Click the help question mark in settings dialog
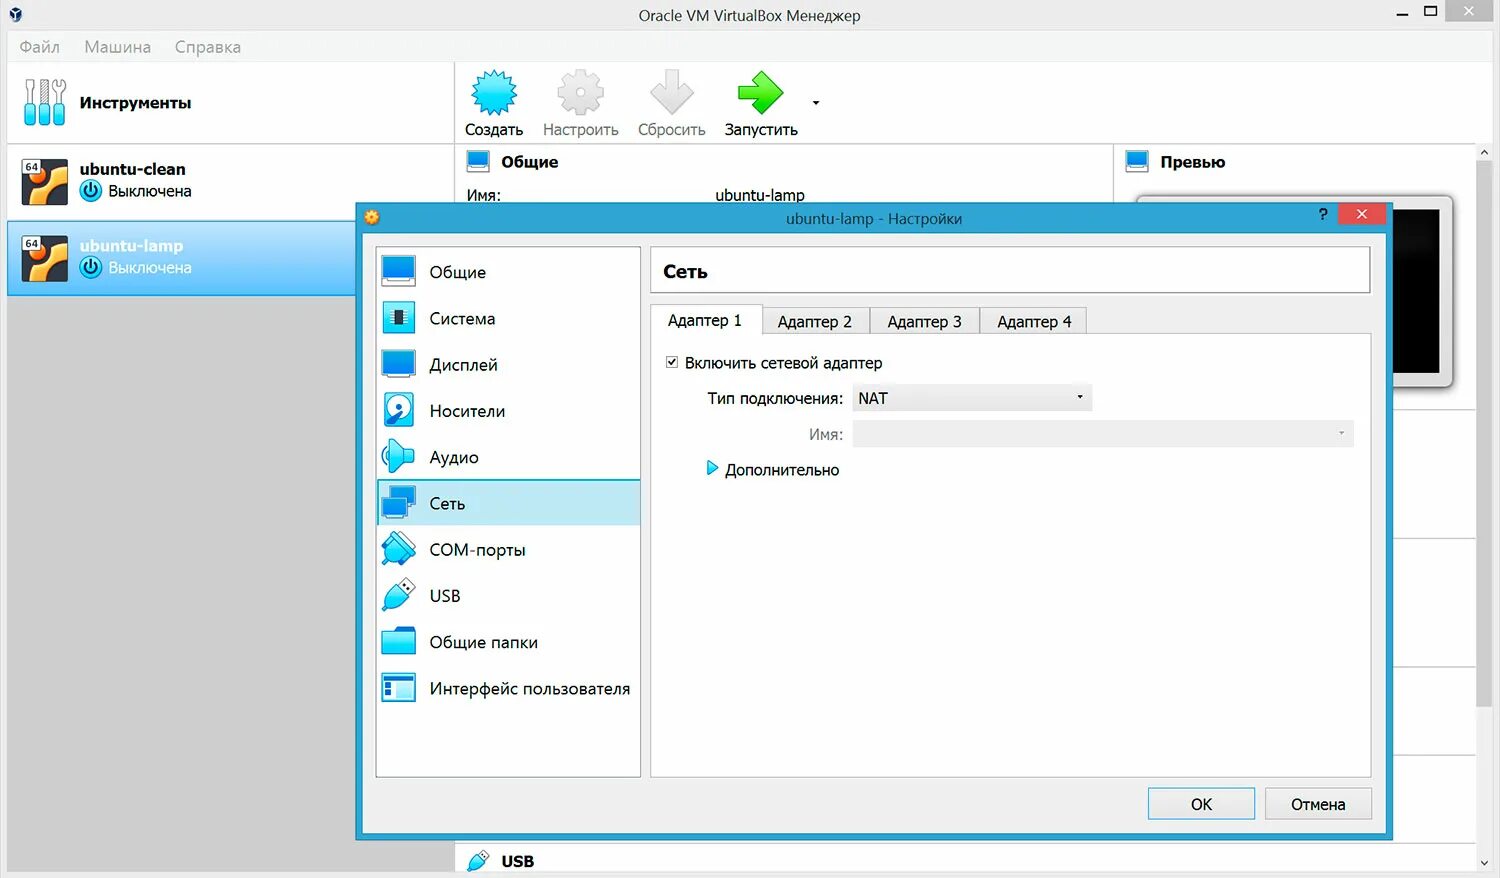This screenshot has width=1500, height=878. [x=1323, y=214]
